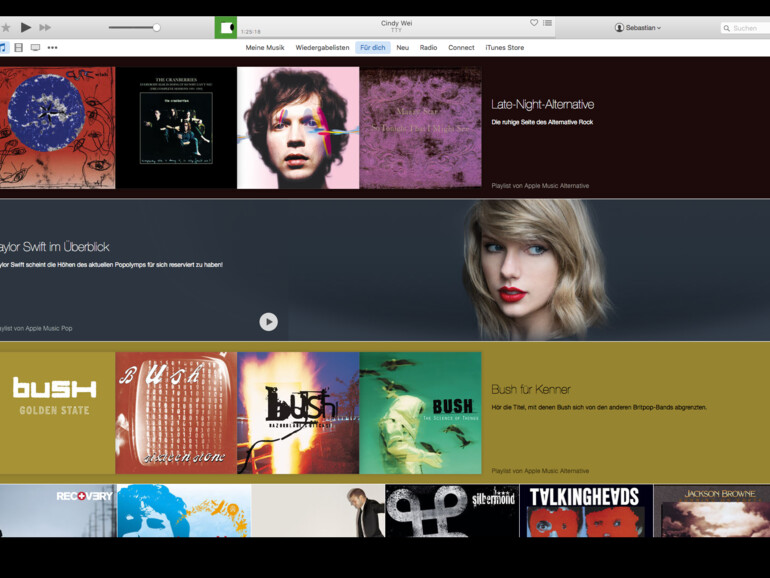The height and width of the screenshot is (578, 770).
Task: Click the Bush Britpop-Bands description text
Action: pyautogui.click(x=599, y=407)
